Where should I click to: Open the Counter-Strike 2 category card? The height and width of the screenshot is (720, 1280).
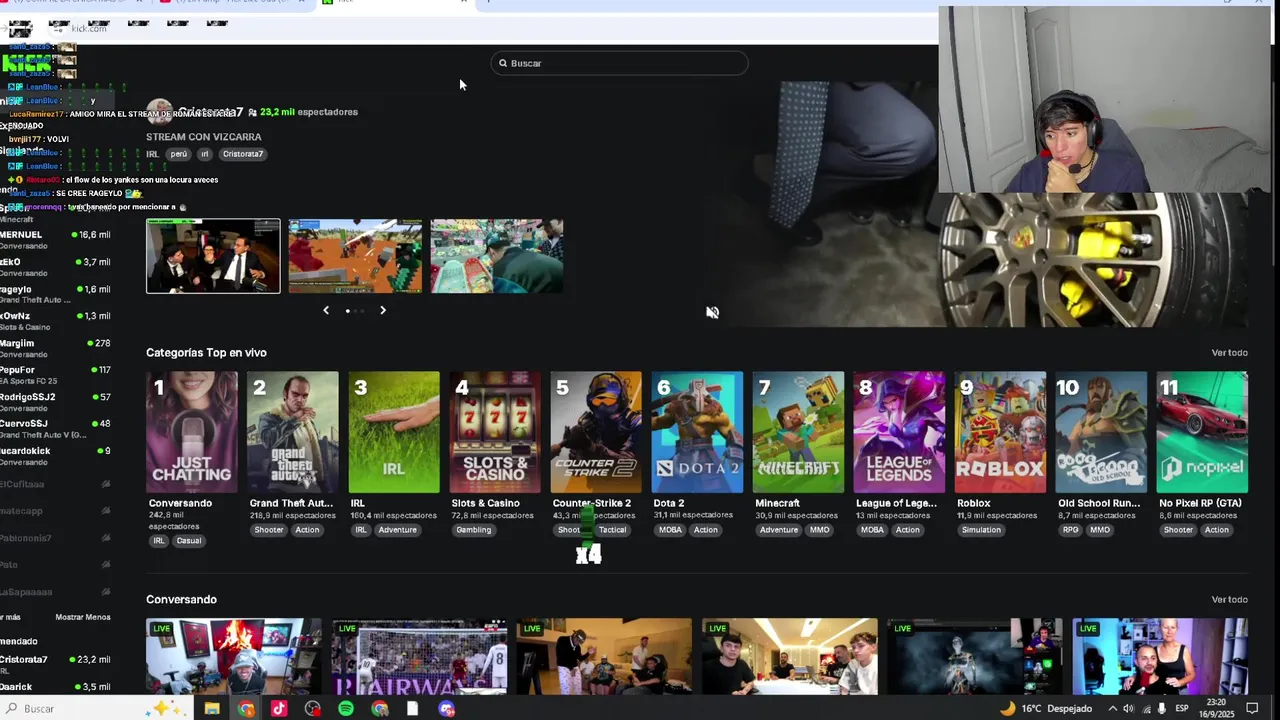tap(596, 433)
